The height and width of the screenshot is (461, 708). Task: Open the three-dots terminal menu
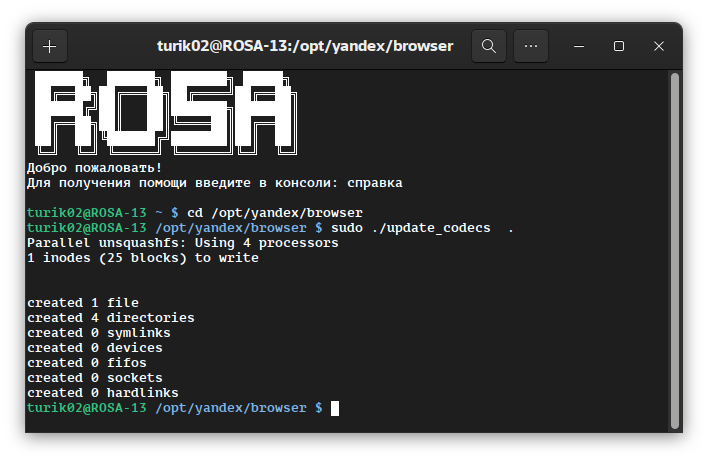[531, 46]
